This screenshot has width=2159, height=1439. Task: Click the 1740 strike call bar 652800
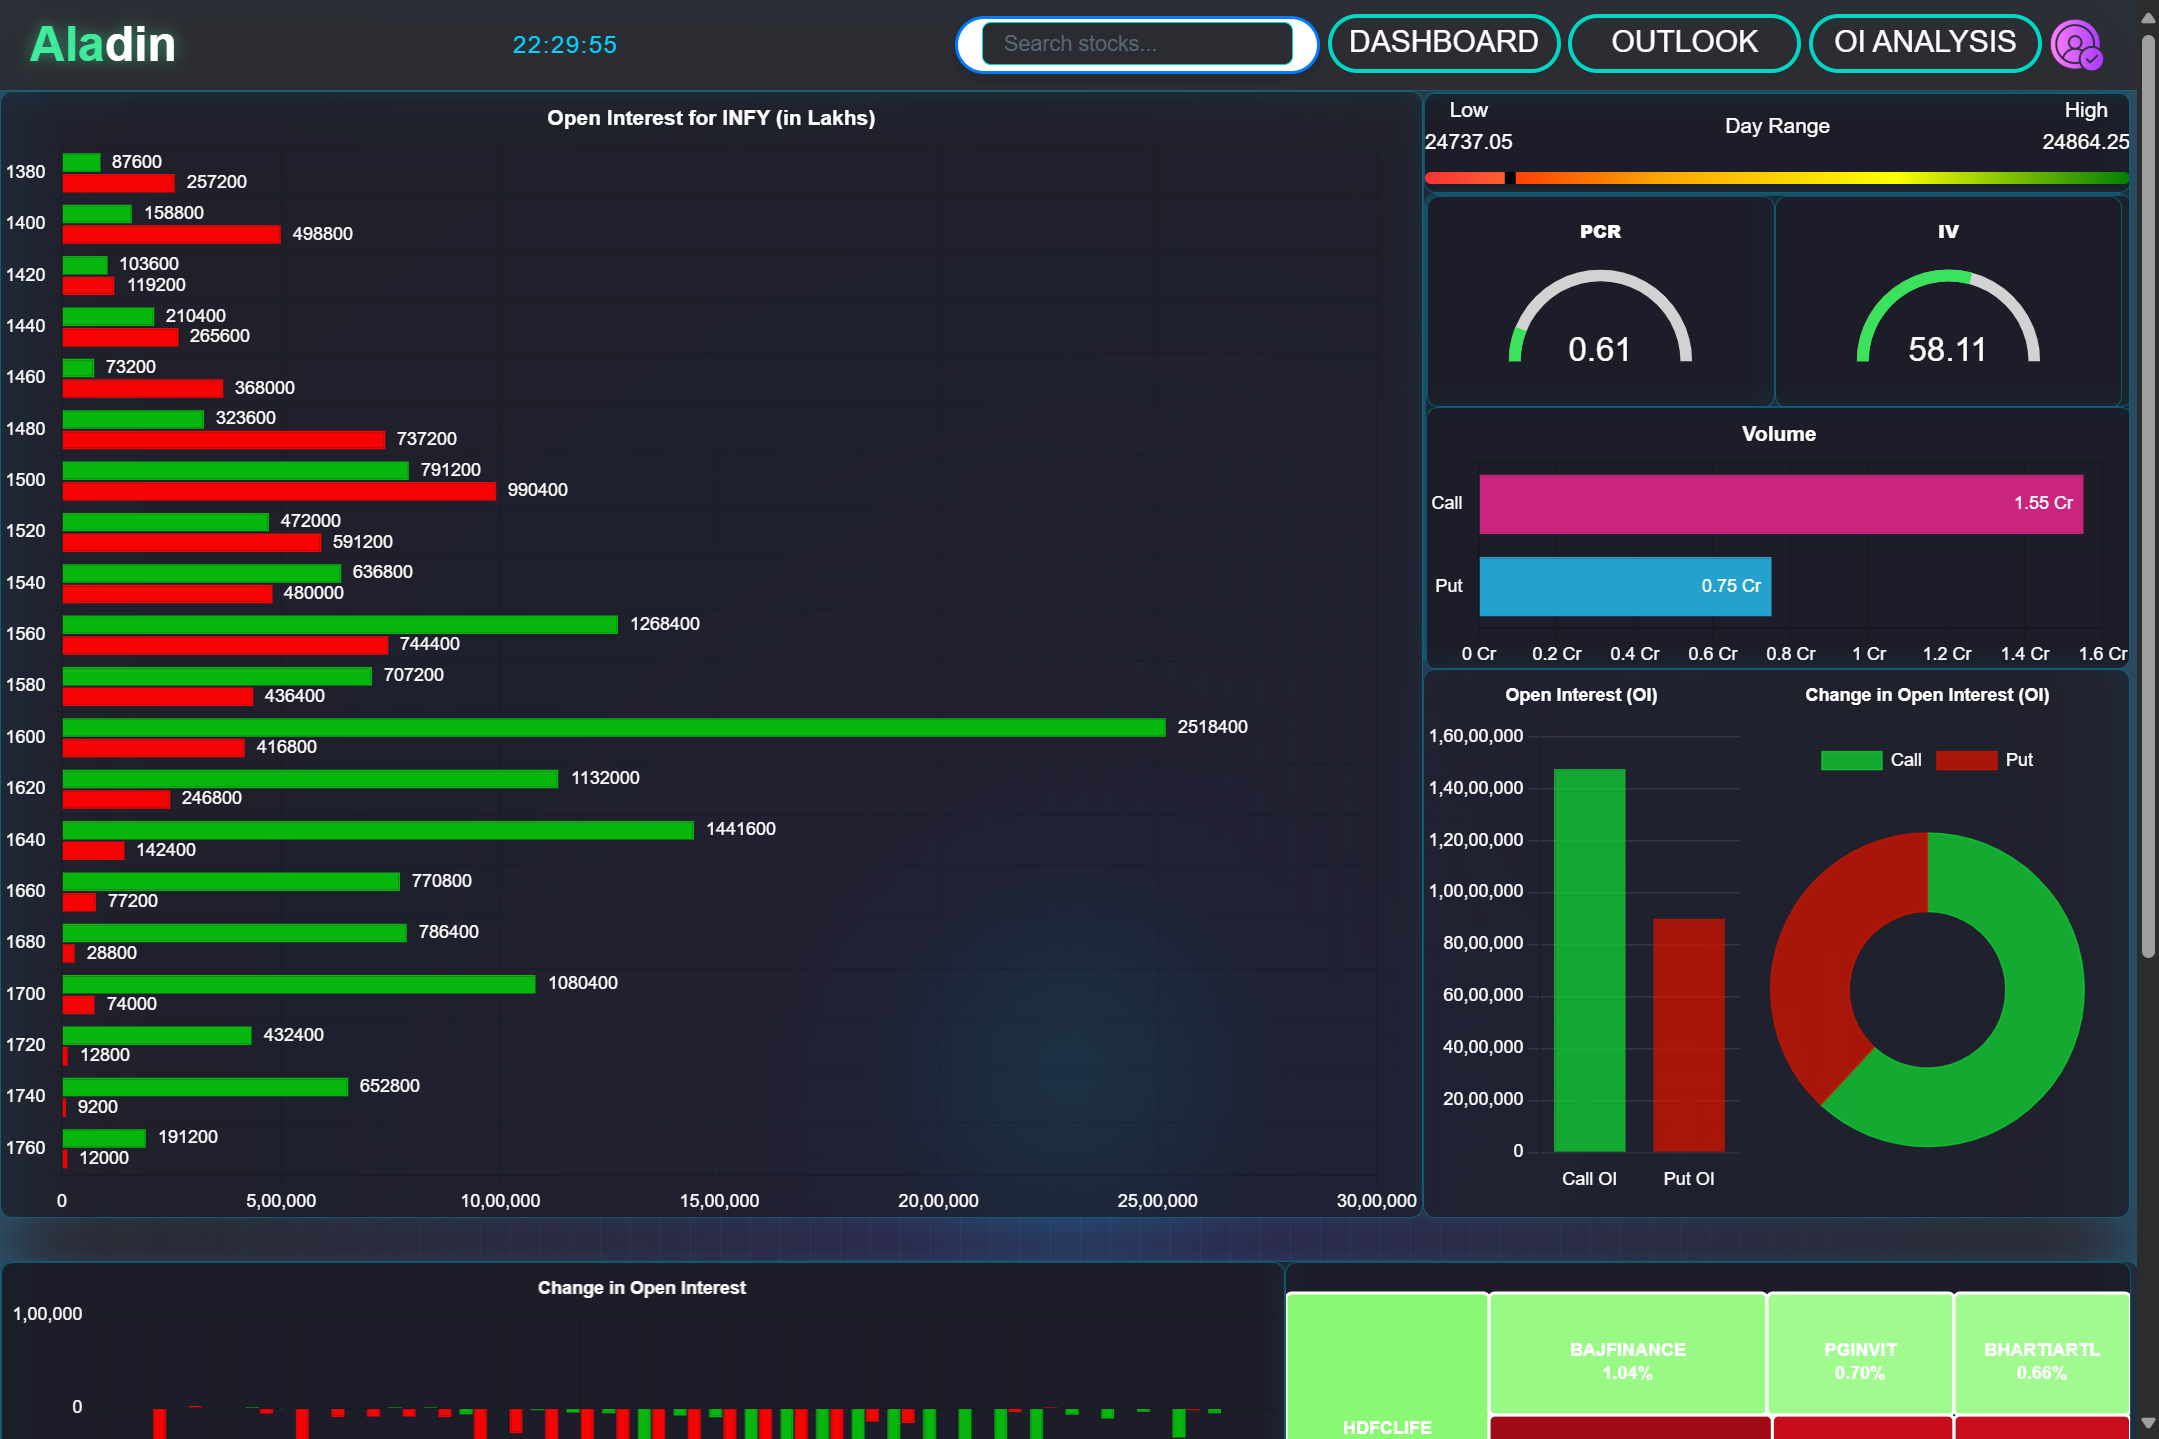(x=205, y=1087)
